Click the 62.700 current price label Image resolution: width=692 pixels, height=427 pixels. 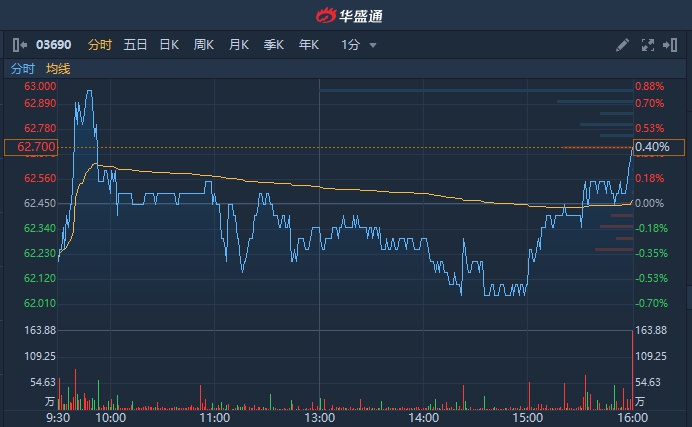coord(31,147)
